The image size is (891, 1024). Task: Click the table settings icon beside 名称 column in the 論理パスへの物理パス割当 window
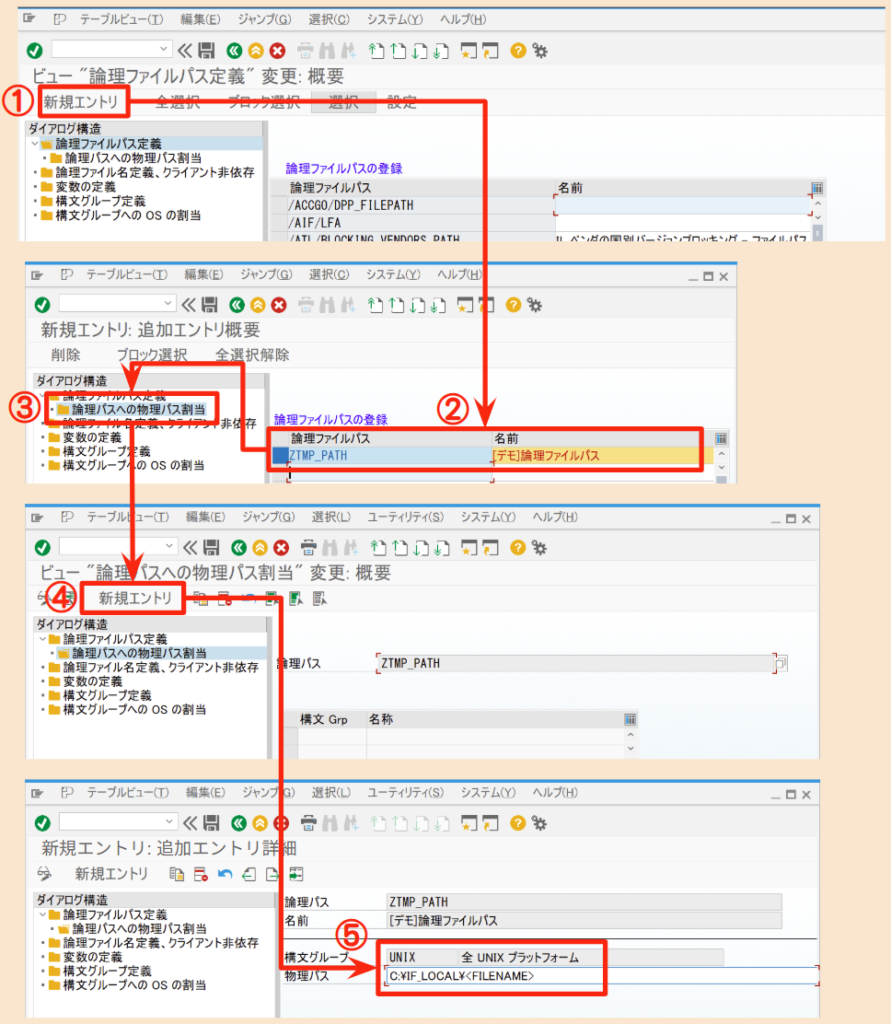[630, 719]
